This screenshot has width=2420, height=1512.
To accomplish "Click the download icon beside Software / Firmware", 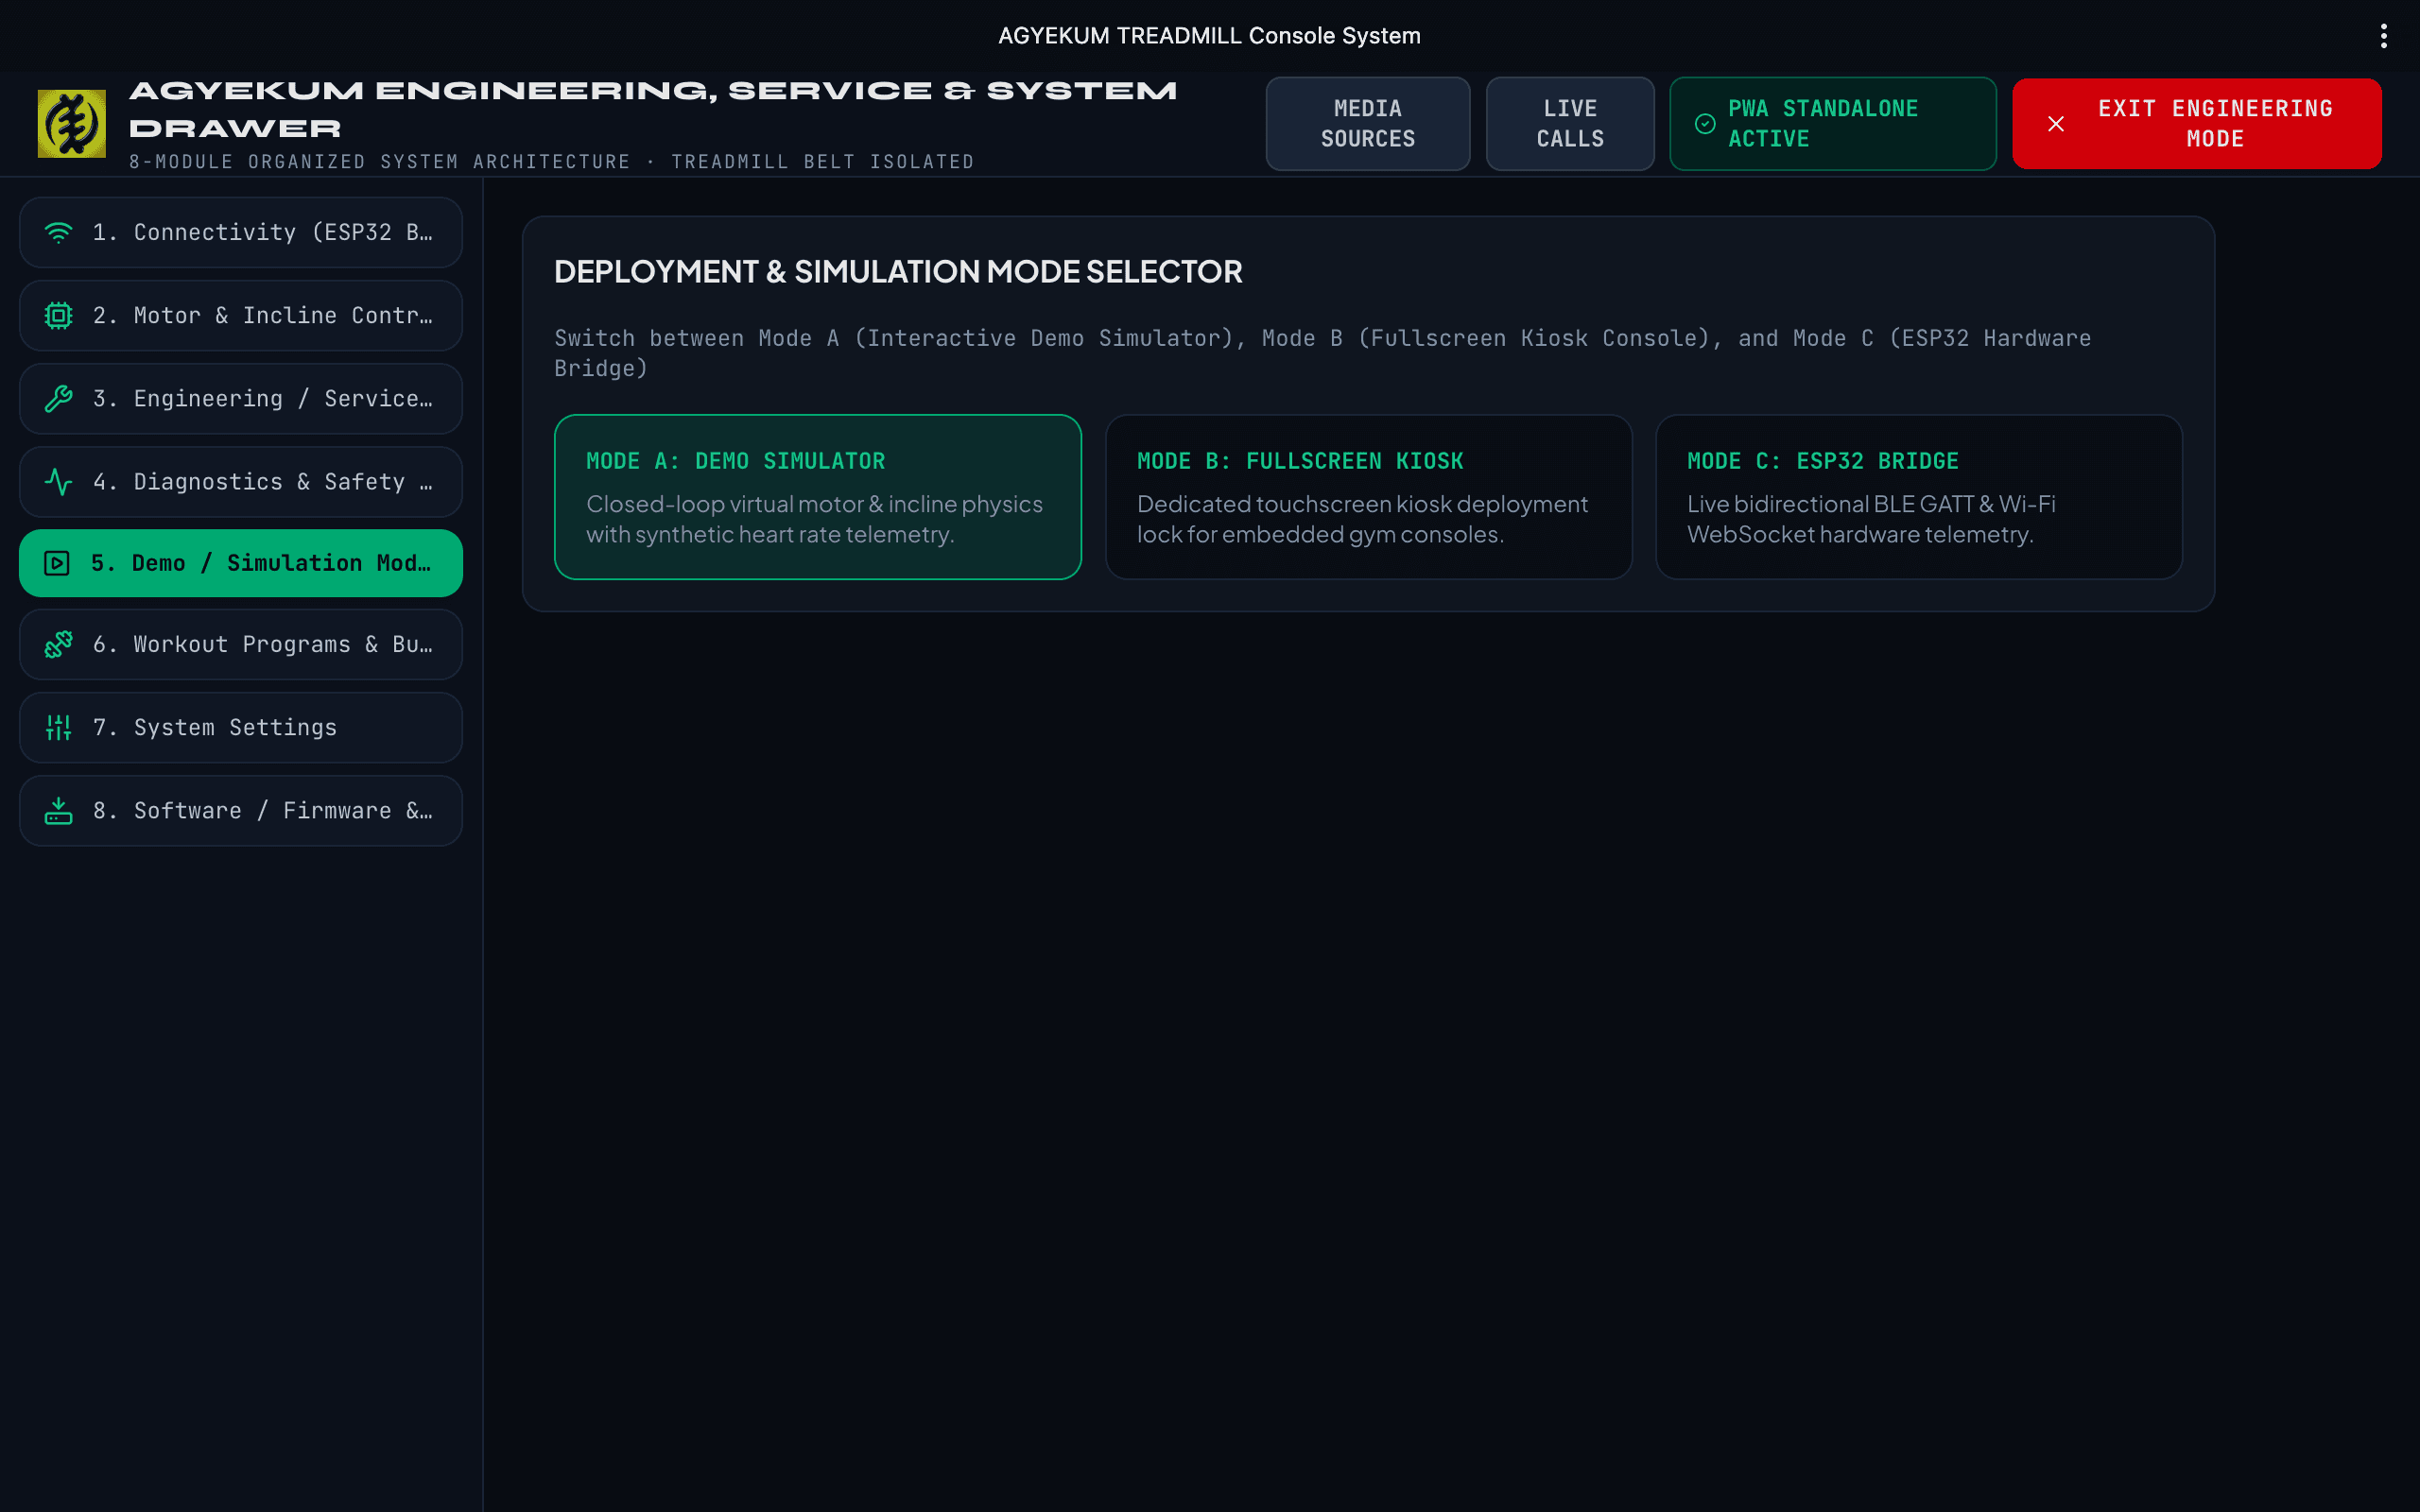I will 58,811.
